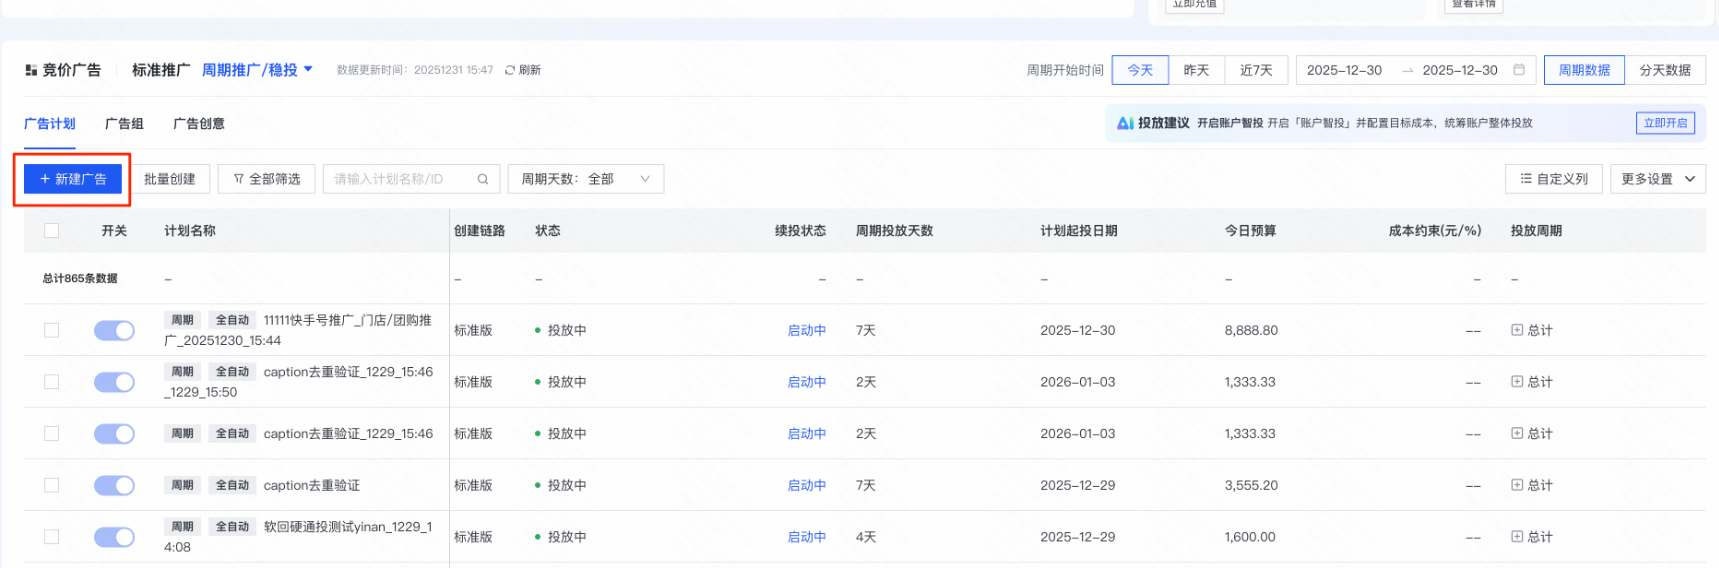Toggle switch for 2026-01-03 plan with 1229_15:50
Screen dimensions: 1719x568
pyautogui.click(x=114, y=382)
